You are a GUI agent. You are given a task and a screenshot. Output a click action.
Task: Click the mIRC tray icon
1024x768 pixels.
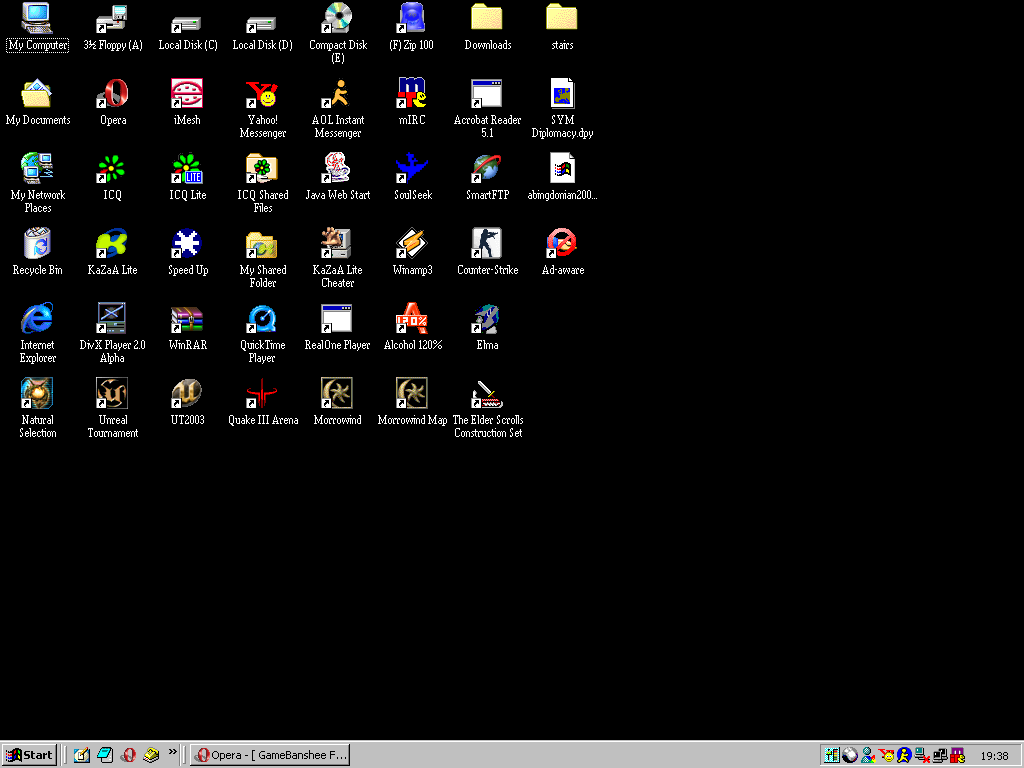click(958, 756)
